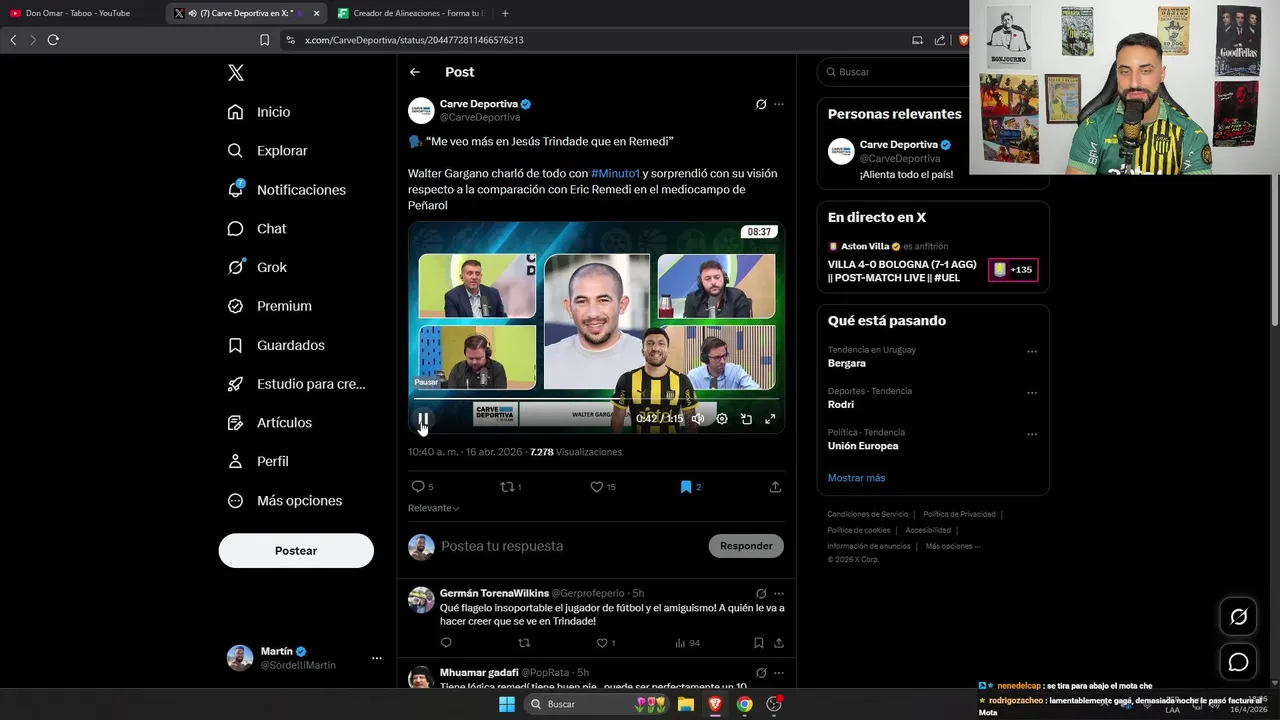Open a new browser tab

click(x=505, y=13)
